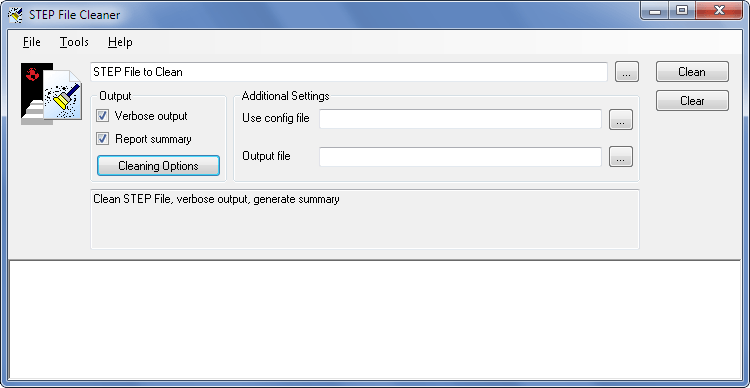The height and width of the screenshot is (388, 750).
Task: Close the STEP File Cleaner window
Action: (719, 11)
